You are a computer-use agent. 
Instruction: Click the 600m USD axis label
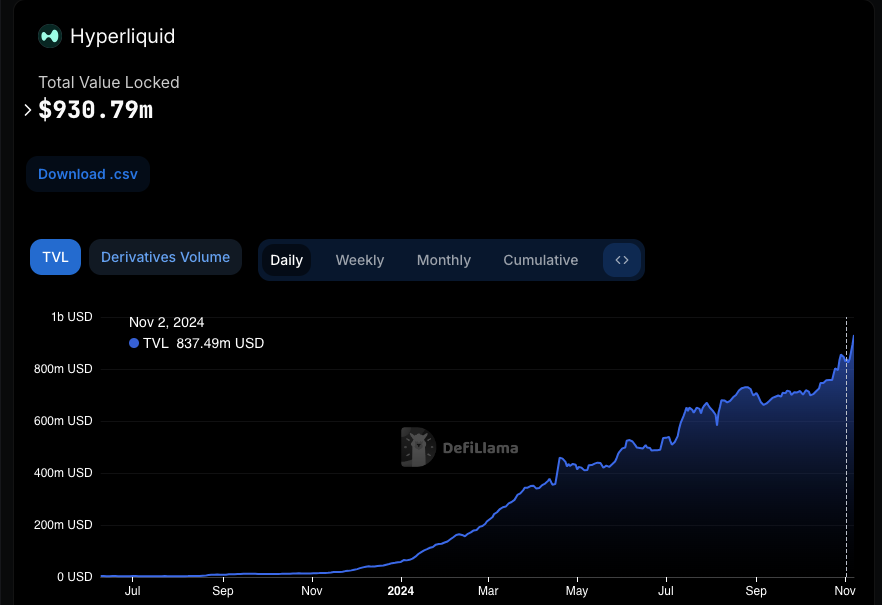(x=63, y=421)
